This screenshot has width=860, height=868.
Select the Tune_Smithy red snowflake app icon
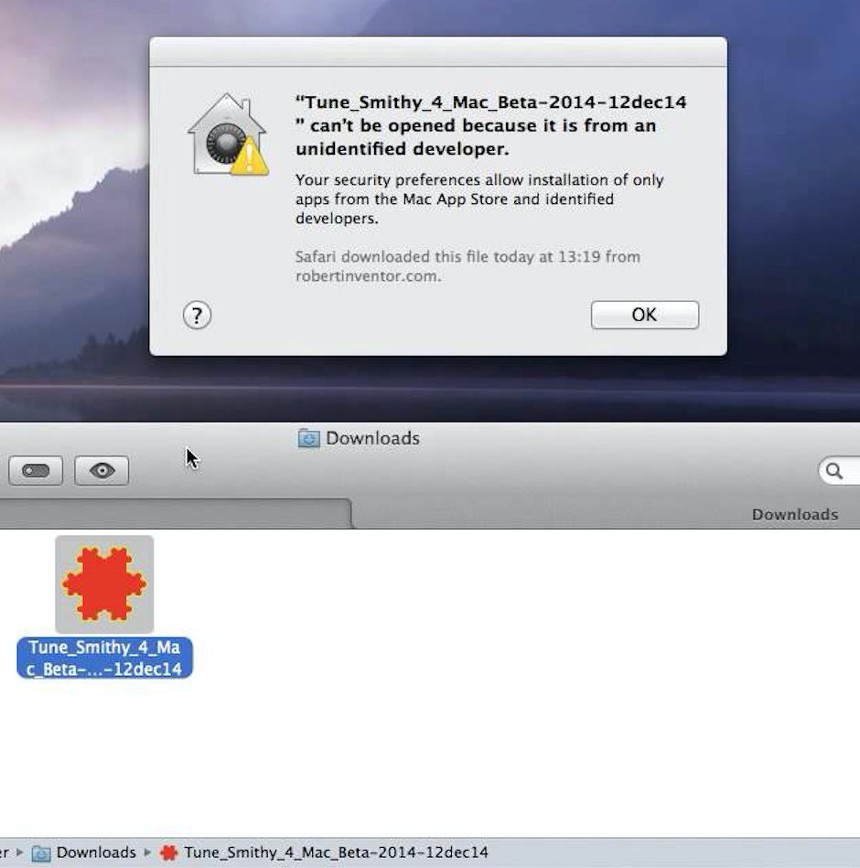(104, 583)
